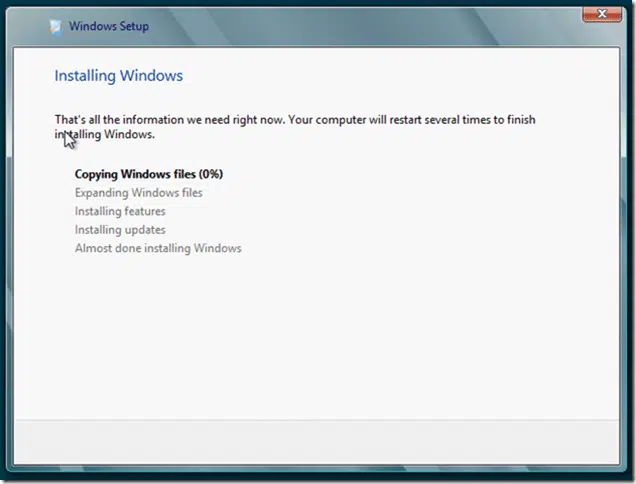Click the 'Windows Setup' title text
Image resolution: width=636 pixels, height=484 pixels.
[109, 26]
